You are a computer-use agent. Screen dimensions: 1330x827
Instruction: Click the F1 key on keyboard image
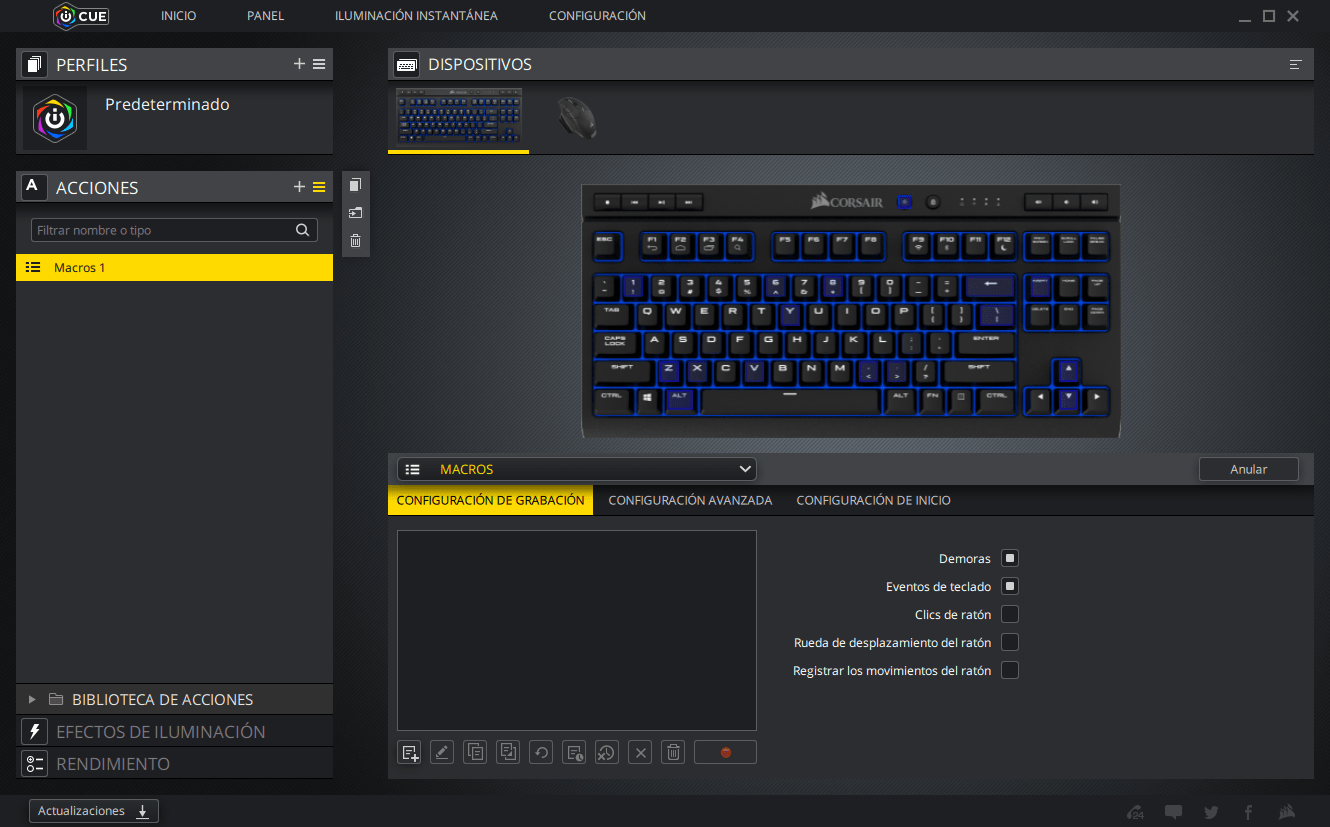coord(652,245)
